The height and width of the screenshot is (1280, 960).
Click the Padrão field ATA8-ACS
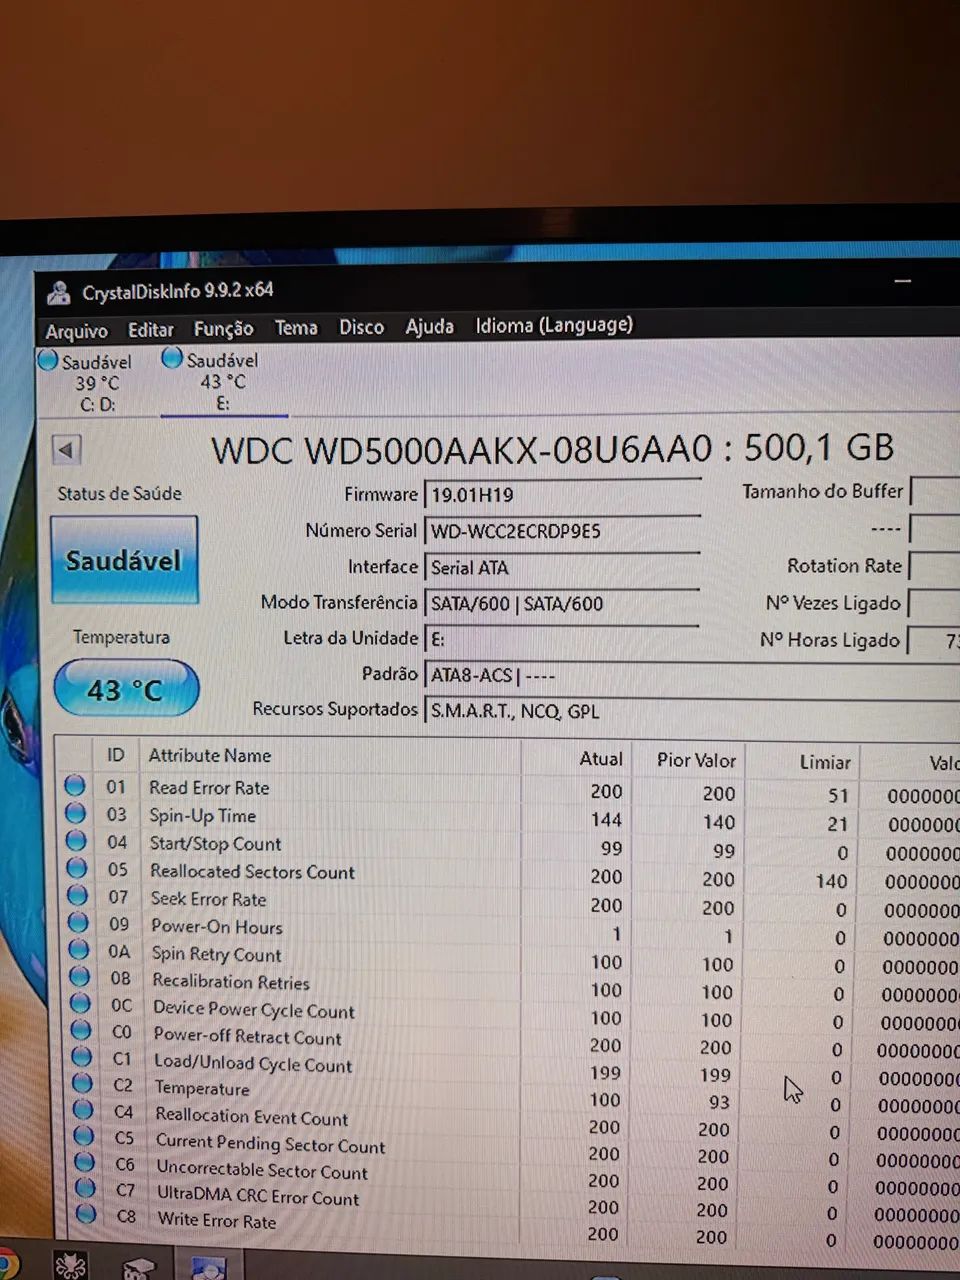tap(692, 675)
